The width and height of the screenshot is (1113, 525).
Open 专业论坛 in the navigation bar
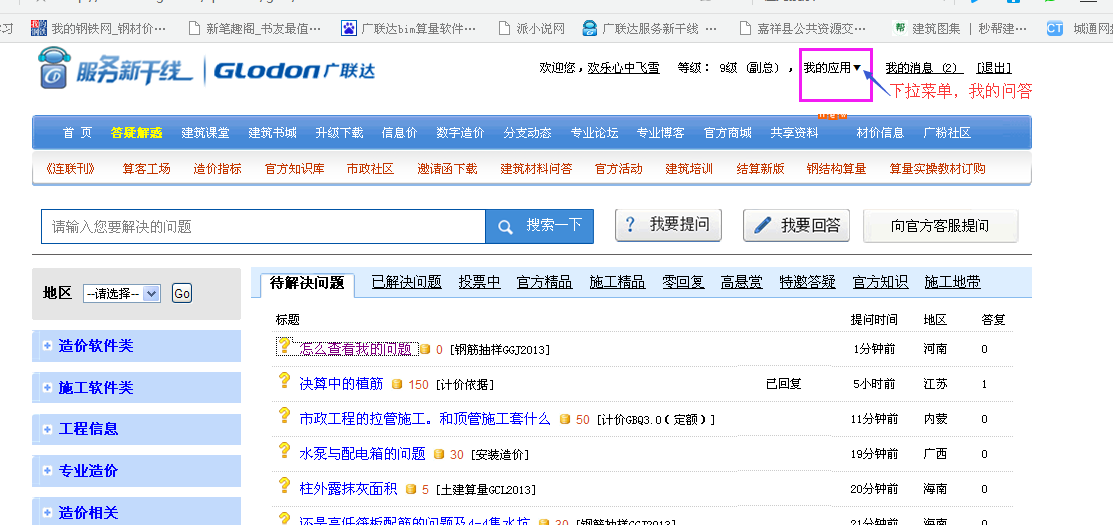(x=594, y=133)
